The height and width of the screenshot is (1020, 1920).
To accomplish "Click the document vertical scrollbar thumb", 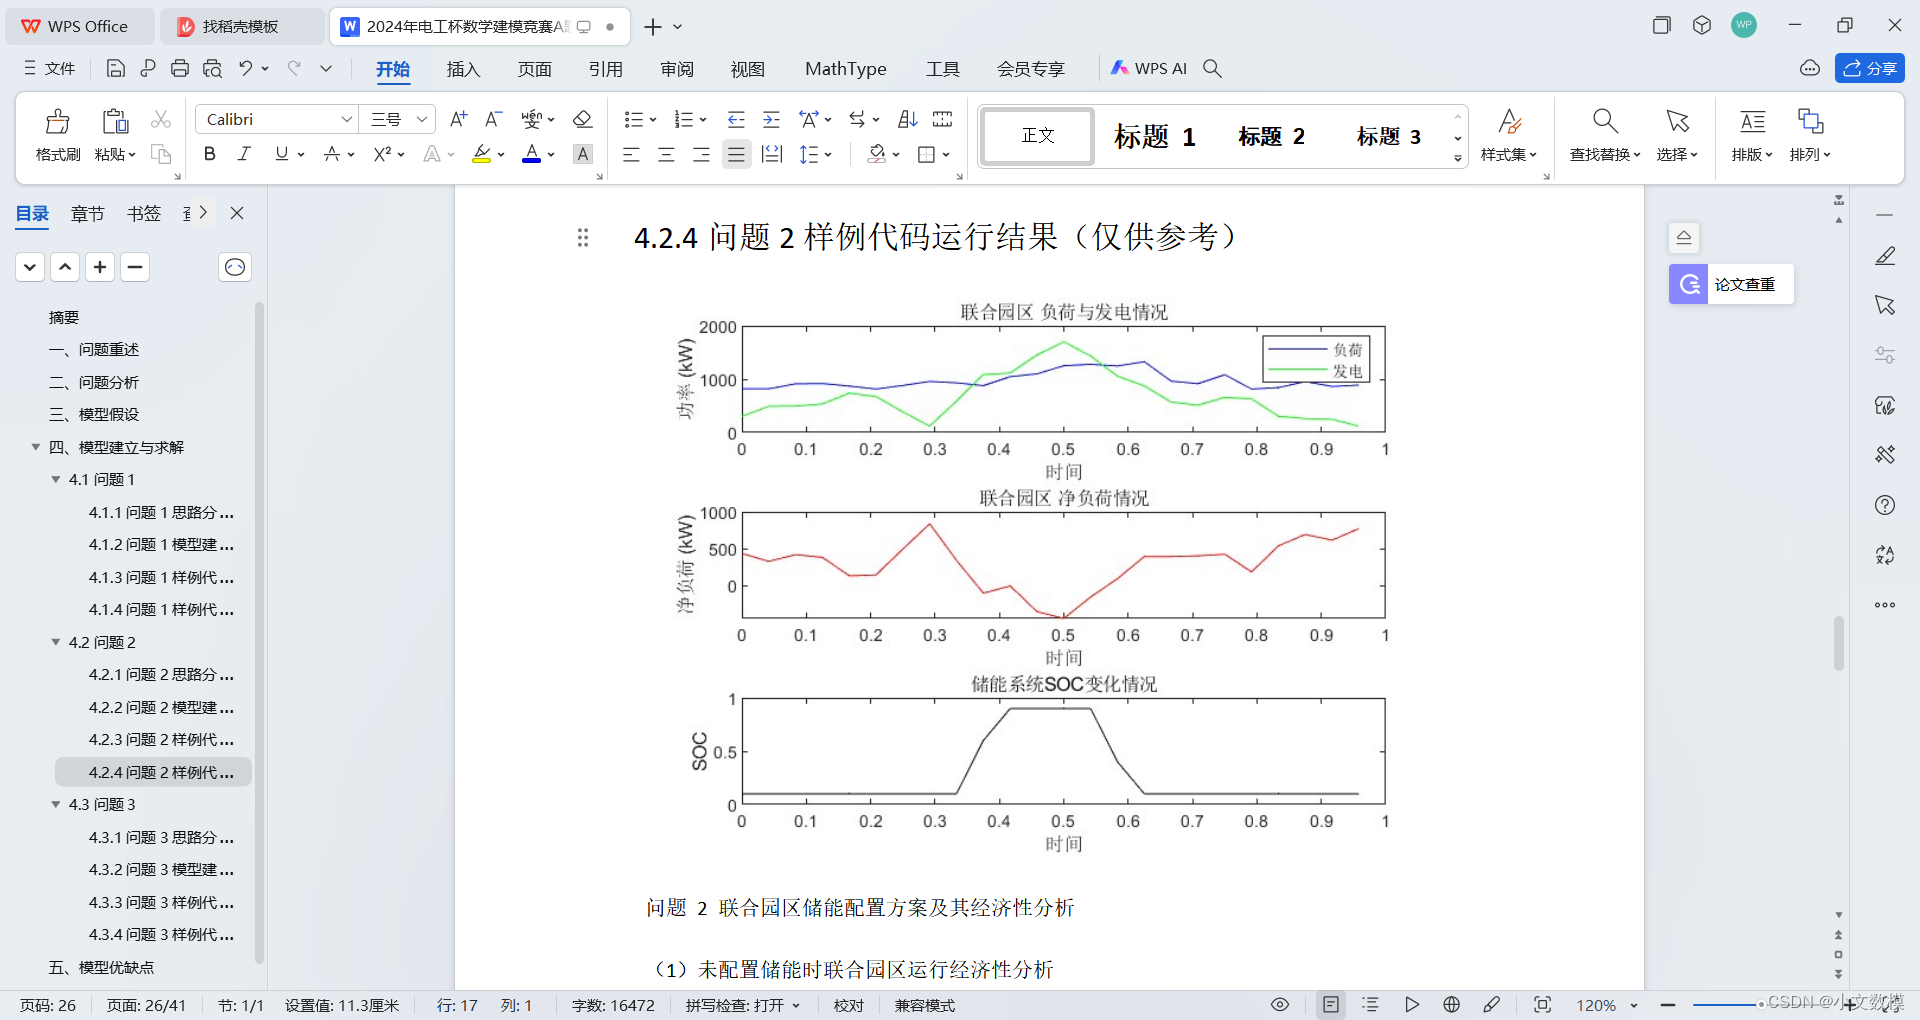I will click(x=1838, y=643).
